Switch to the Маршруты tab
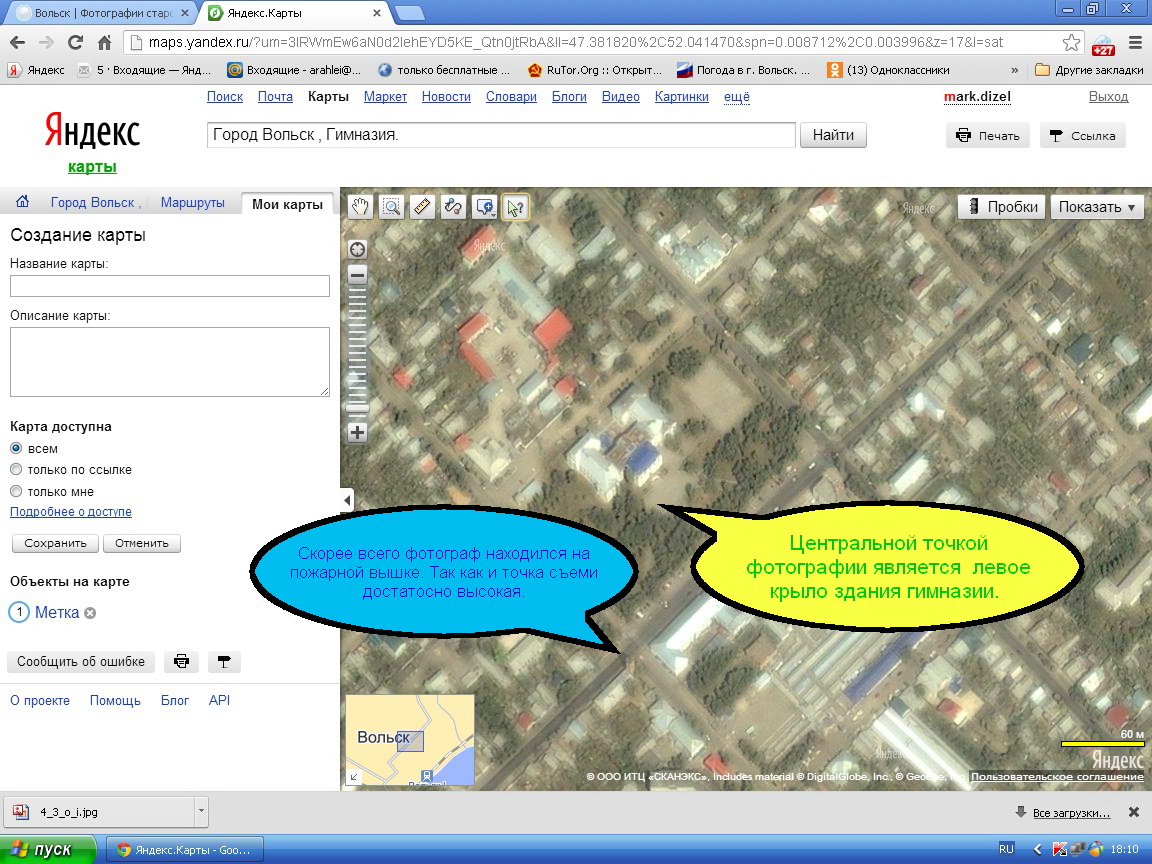This screenshot has height=864, width=1152. (193, 203)
